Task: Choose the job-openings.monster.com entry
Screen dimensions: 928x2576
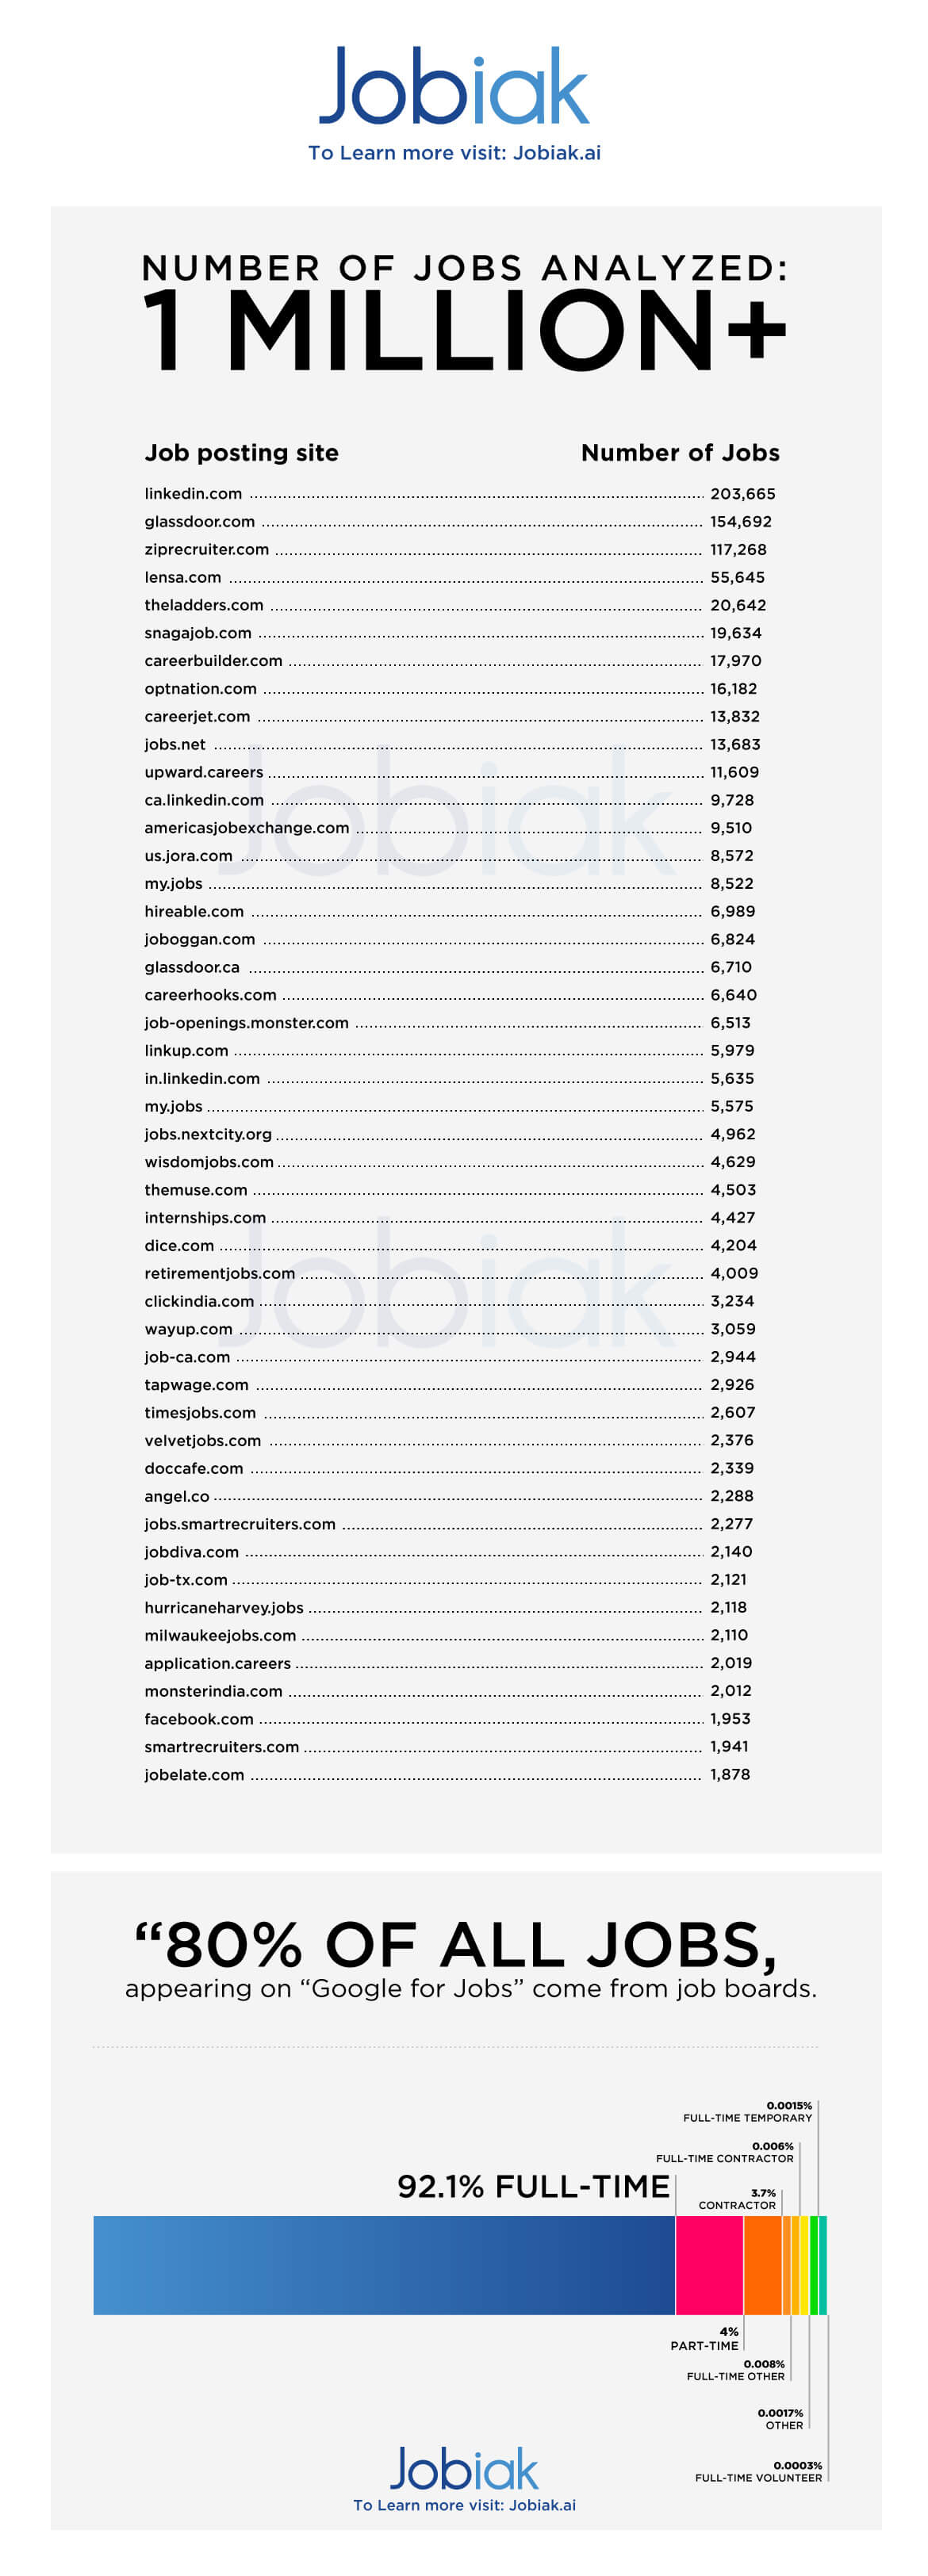Action: pyautogui.click(x=246, y=1023)
